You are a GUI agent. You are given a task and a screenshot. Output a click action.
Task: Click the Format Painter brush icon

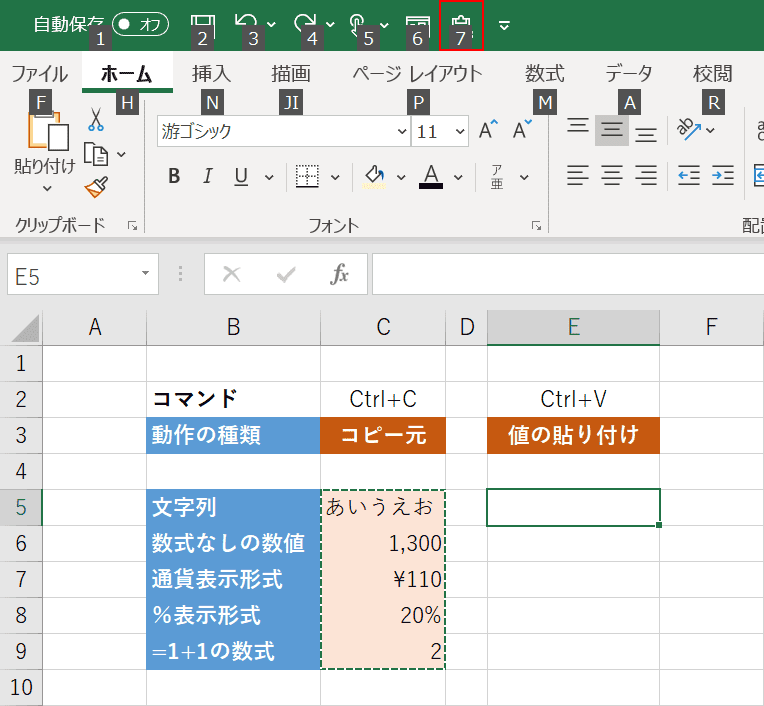tap(96, 187)
